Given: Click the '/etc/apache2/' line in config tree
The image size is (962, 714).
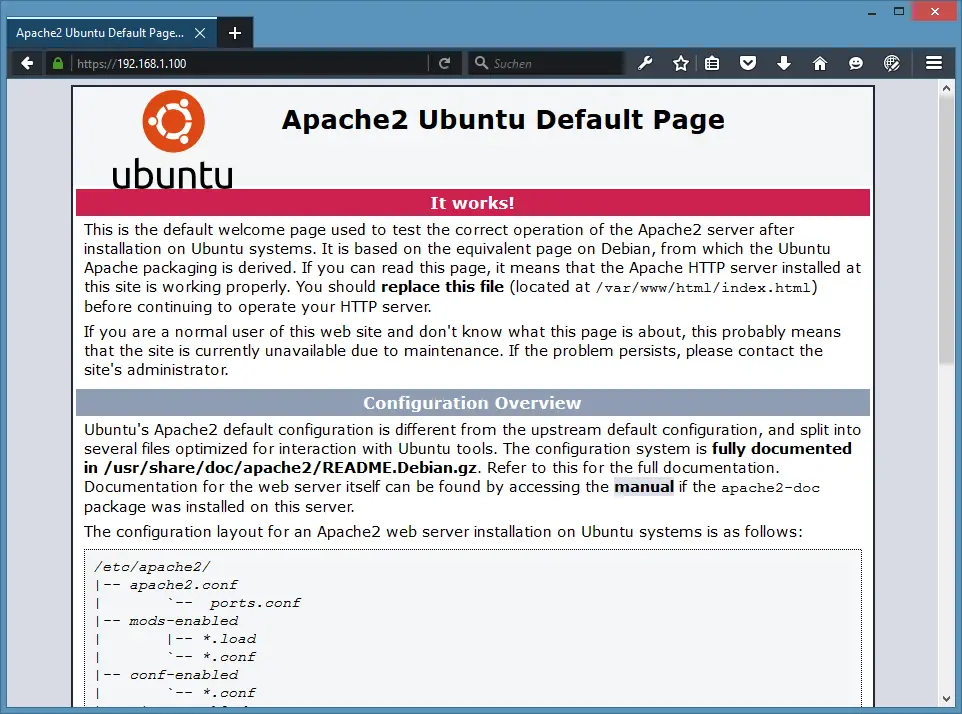Looking at the screenshot, I should pos(152,567).
